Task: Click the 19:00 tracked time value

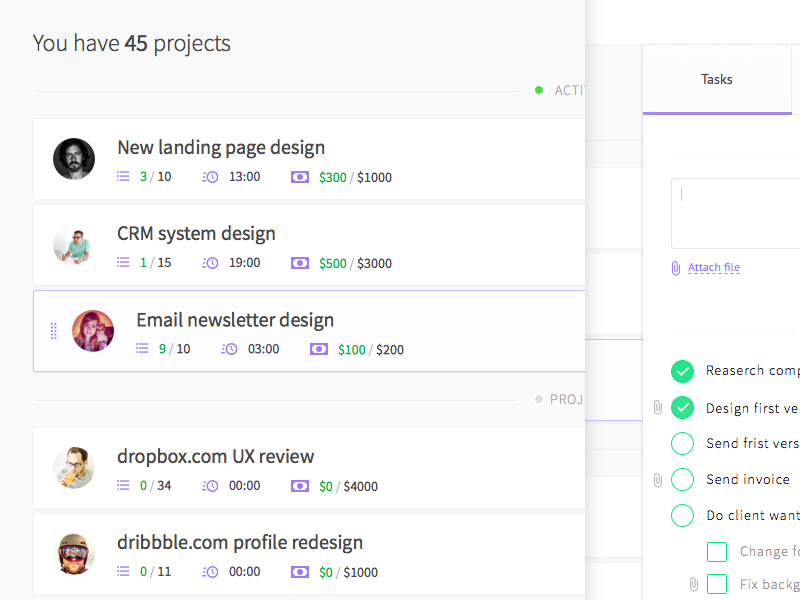Action: (244, 262)
